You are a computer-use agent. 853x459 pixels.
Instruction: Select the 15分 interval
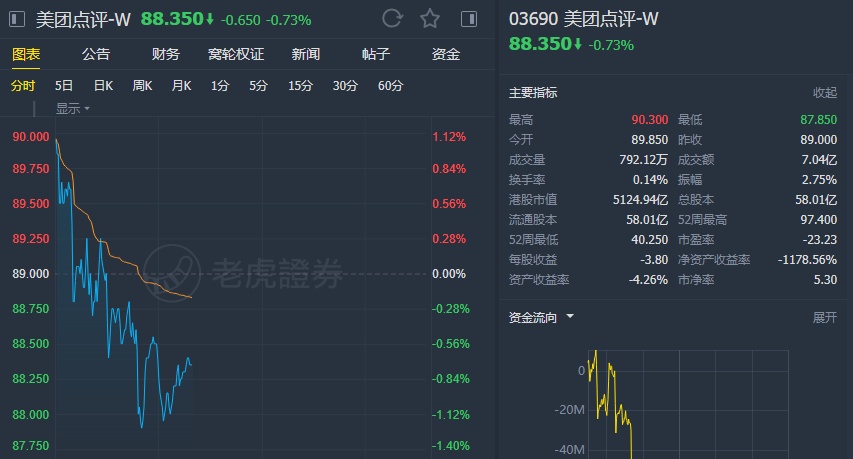(x=300, y=86)
